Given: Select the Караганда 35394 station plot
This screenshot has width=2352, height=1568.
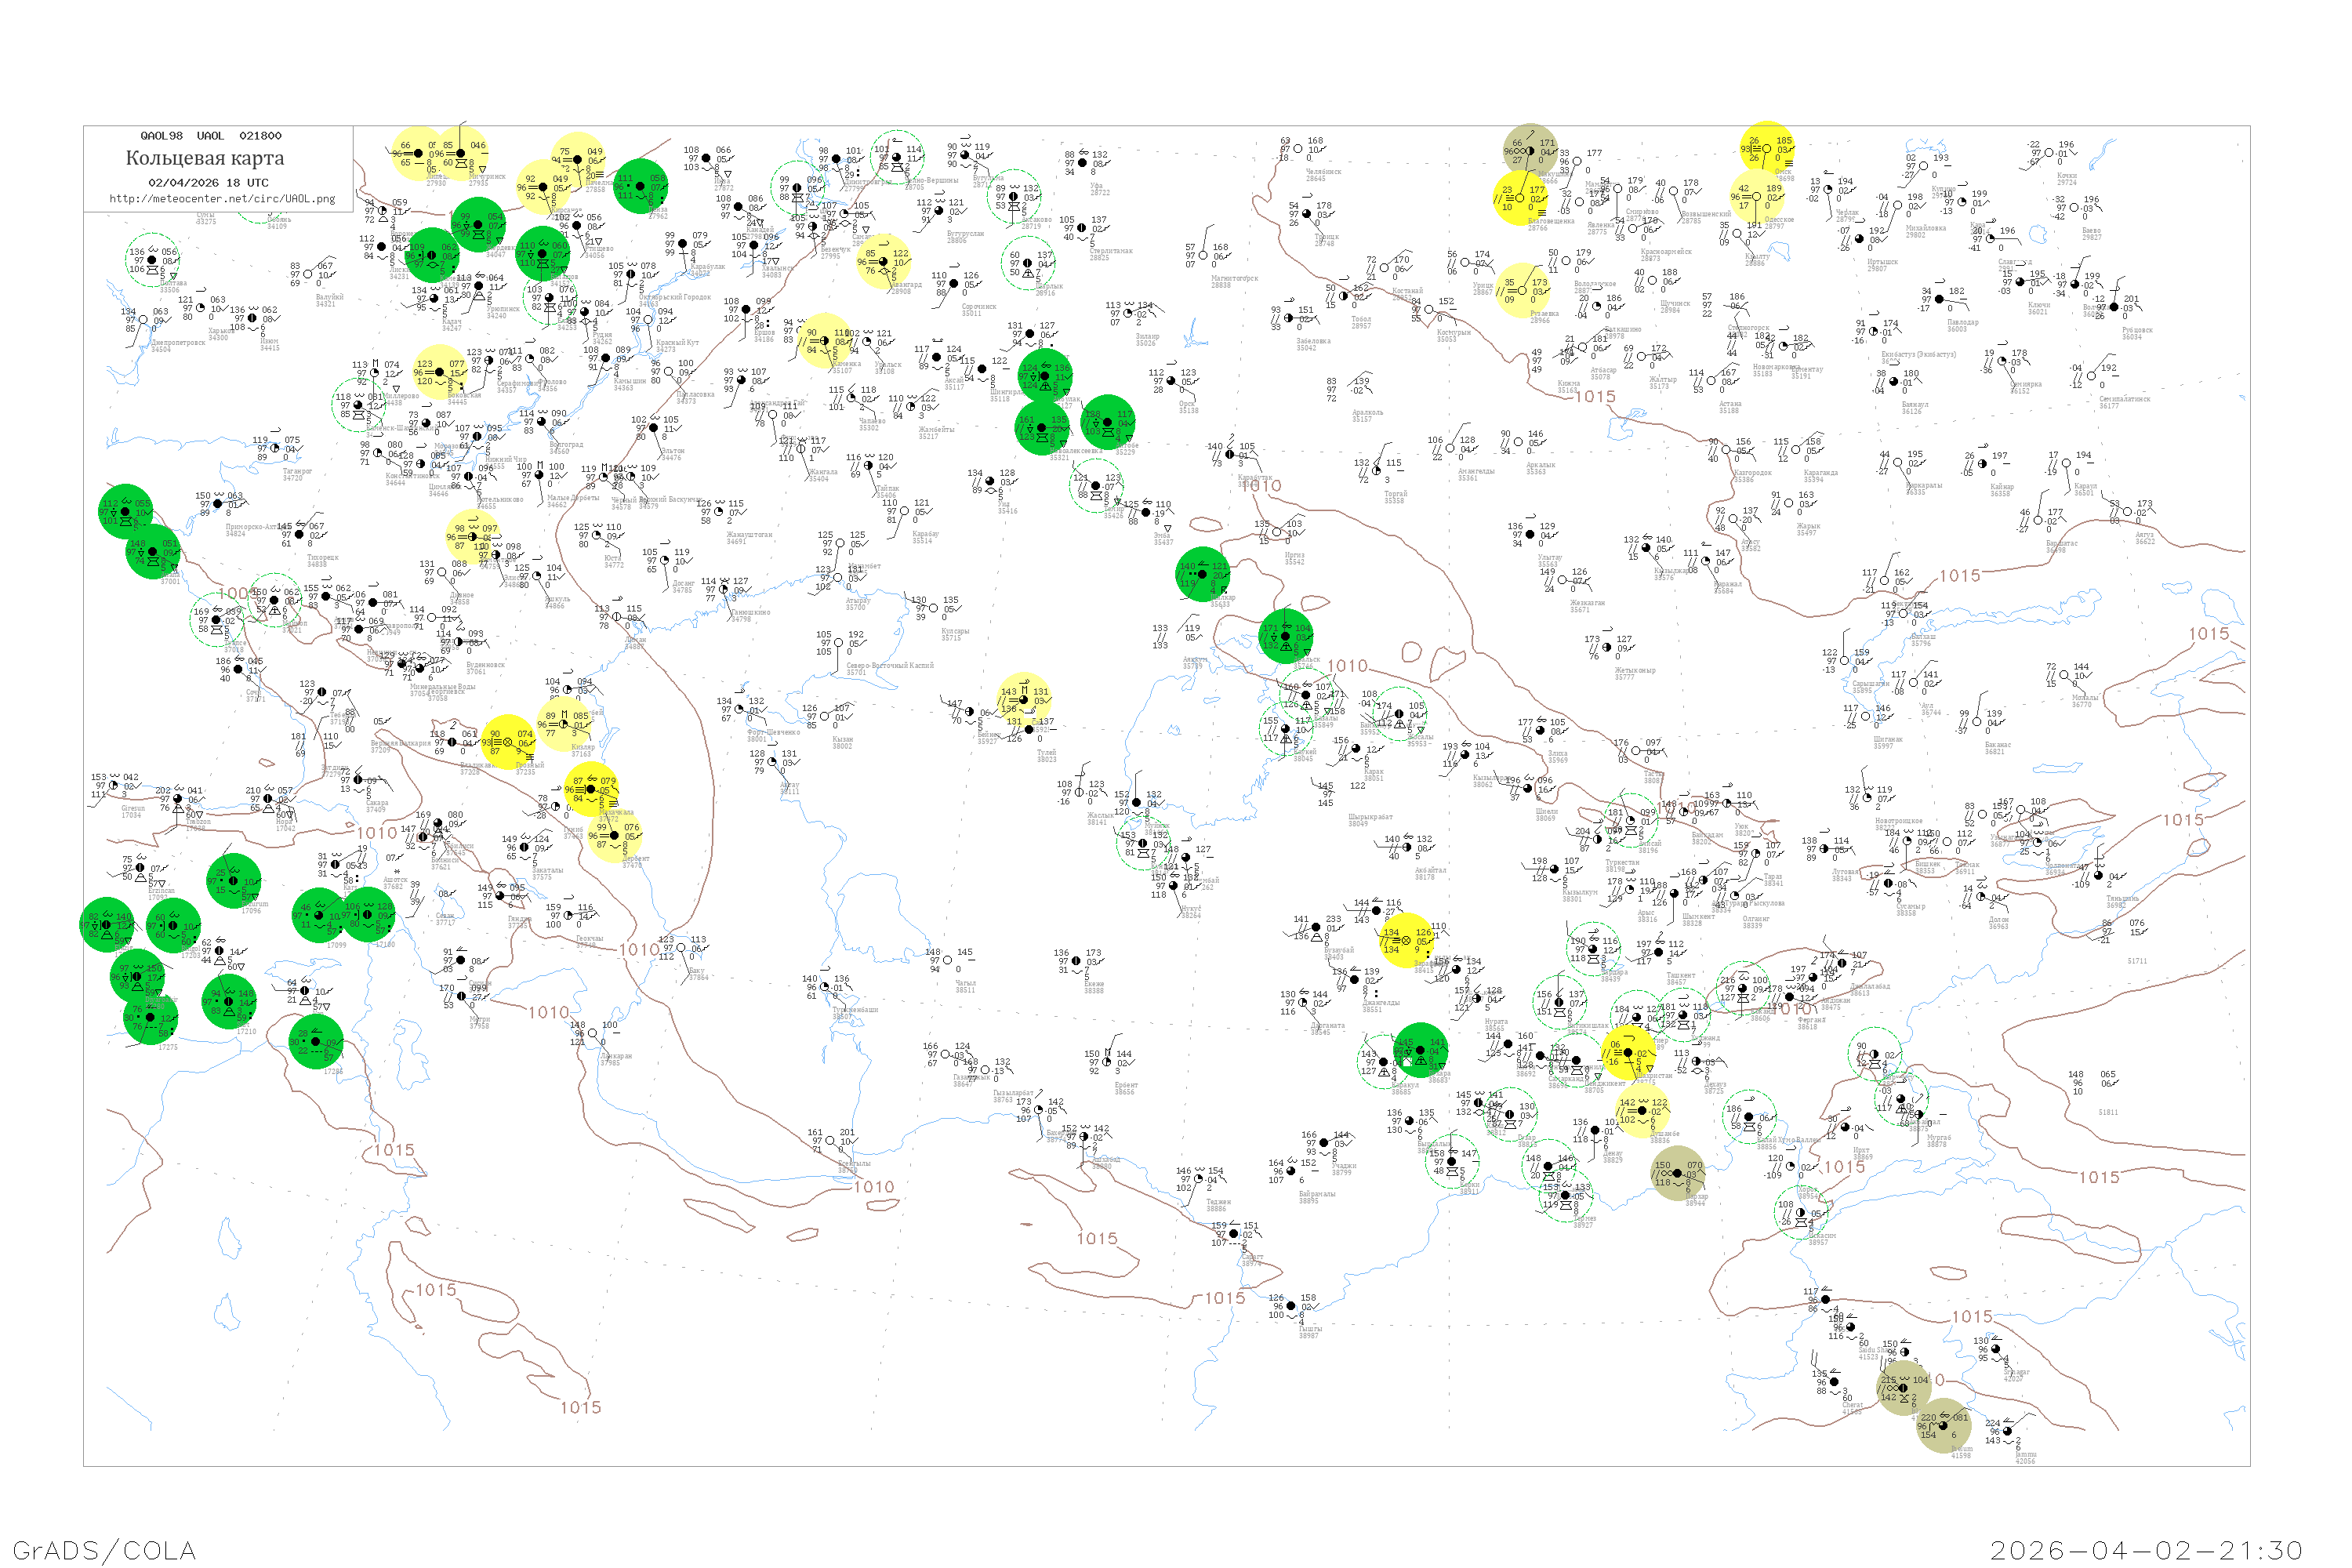Looking at the screenshot, I should point(1798,449).
